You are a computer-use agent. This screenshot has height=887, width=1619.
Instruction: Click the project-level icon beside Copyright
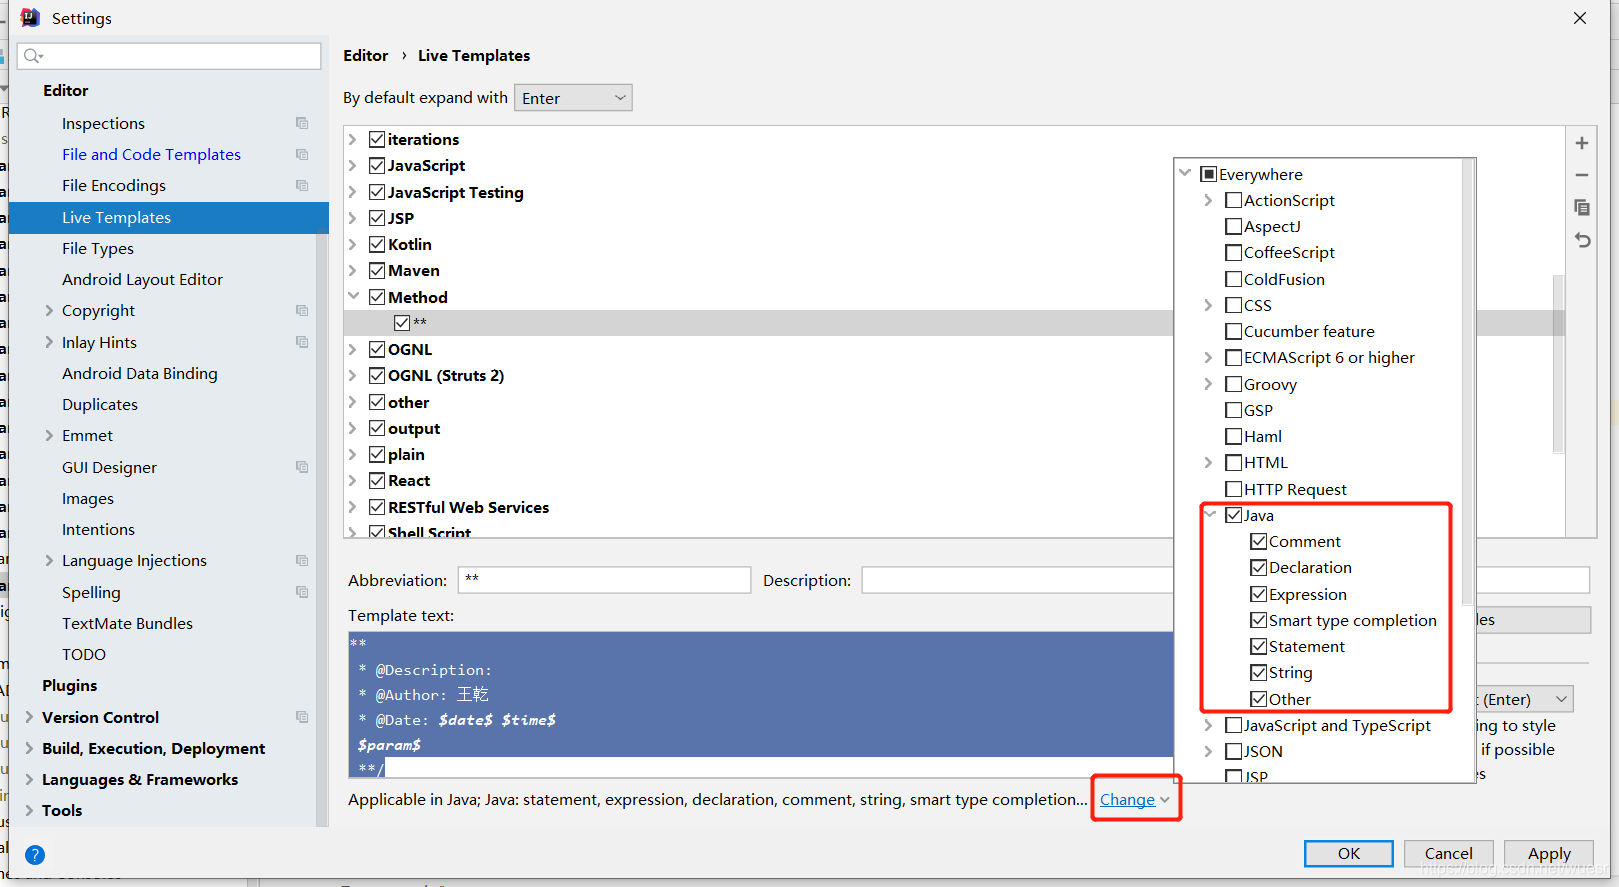coord(302,310)
